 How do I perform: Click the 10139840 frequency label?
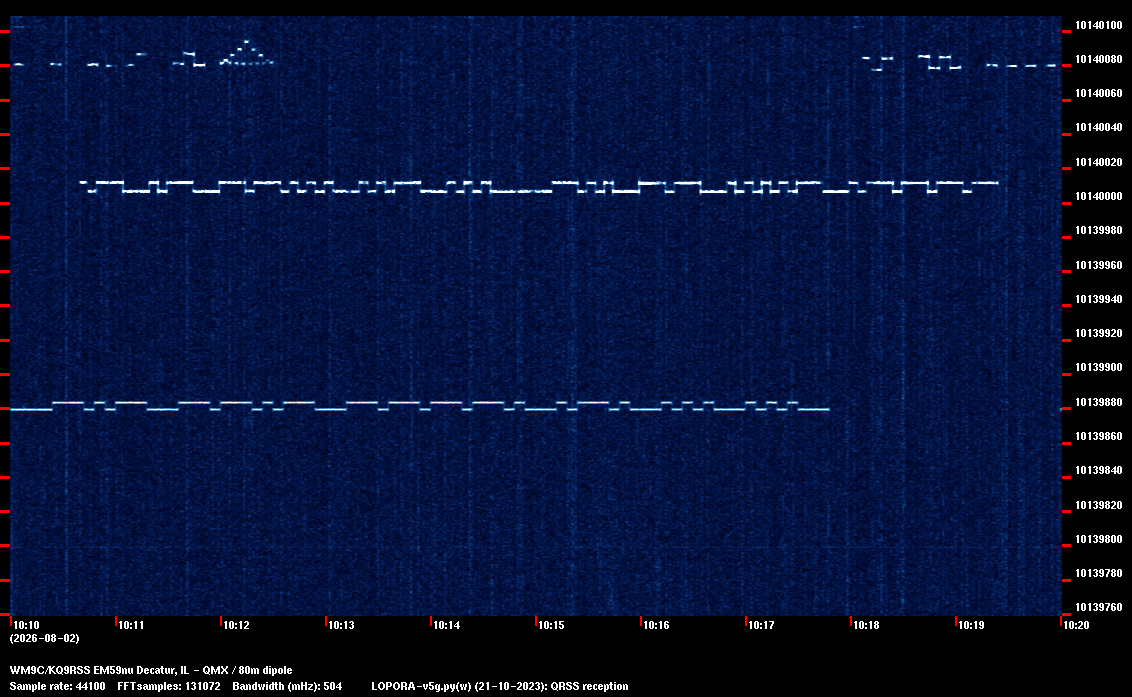pos(1098,470)
